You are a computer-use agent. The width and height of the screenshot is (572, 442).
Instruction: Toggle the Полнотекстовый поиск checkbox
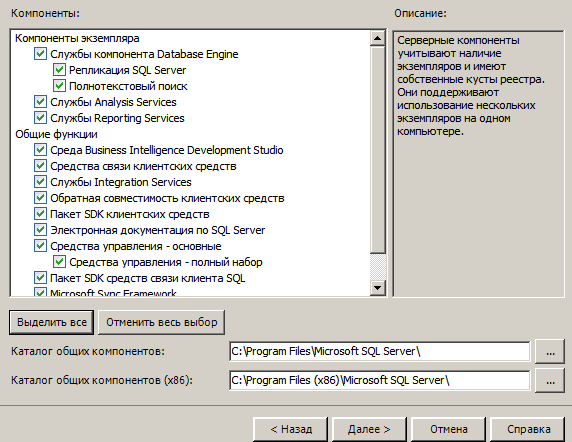pos(59,86)
